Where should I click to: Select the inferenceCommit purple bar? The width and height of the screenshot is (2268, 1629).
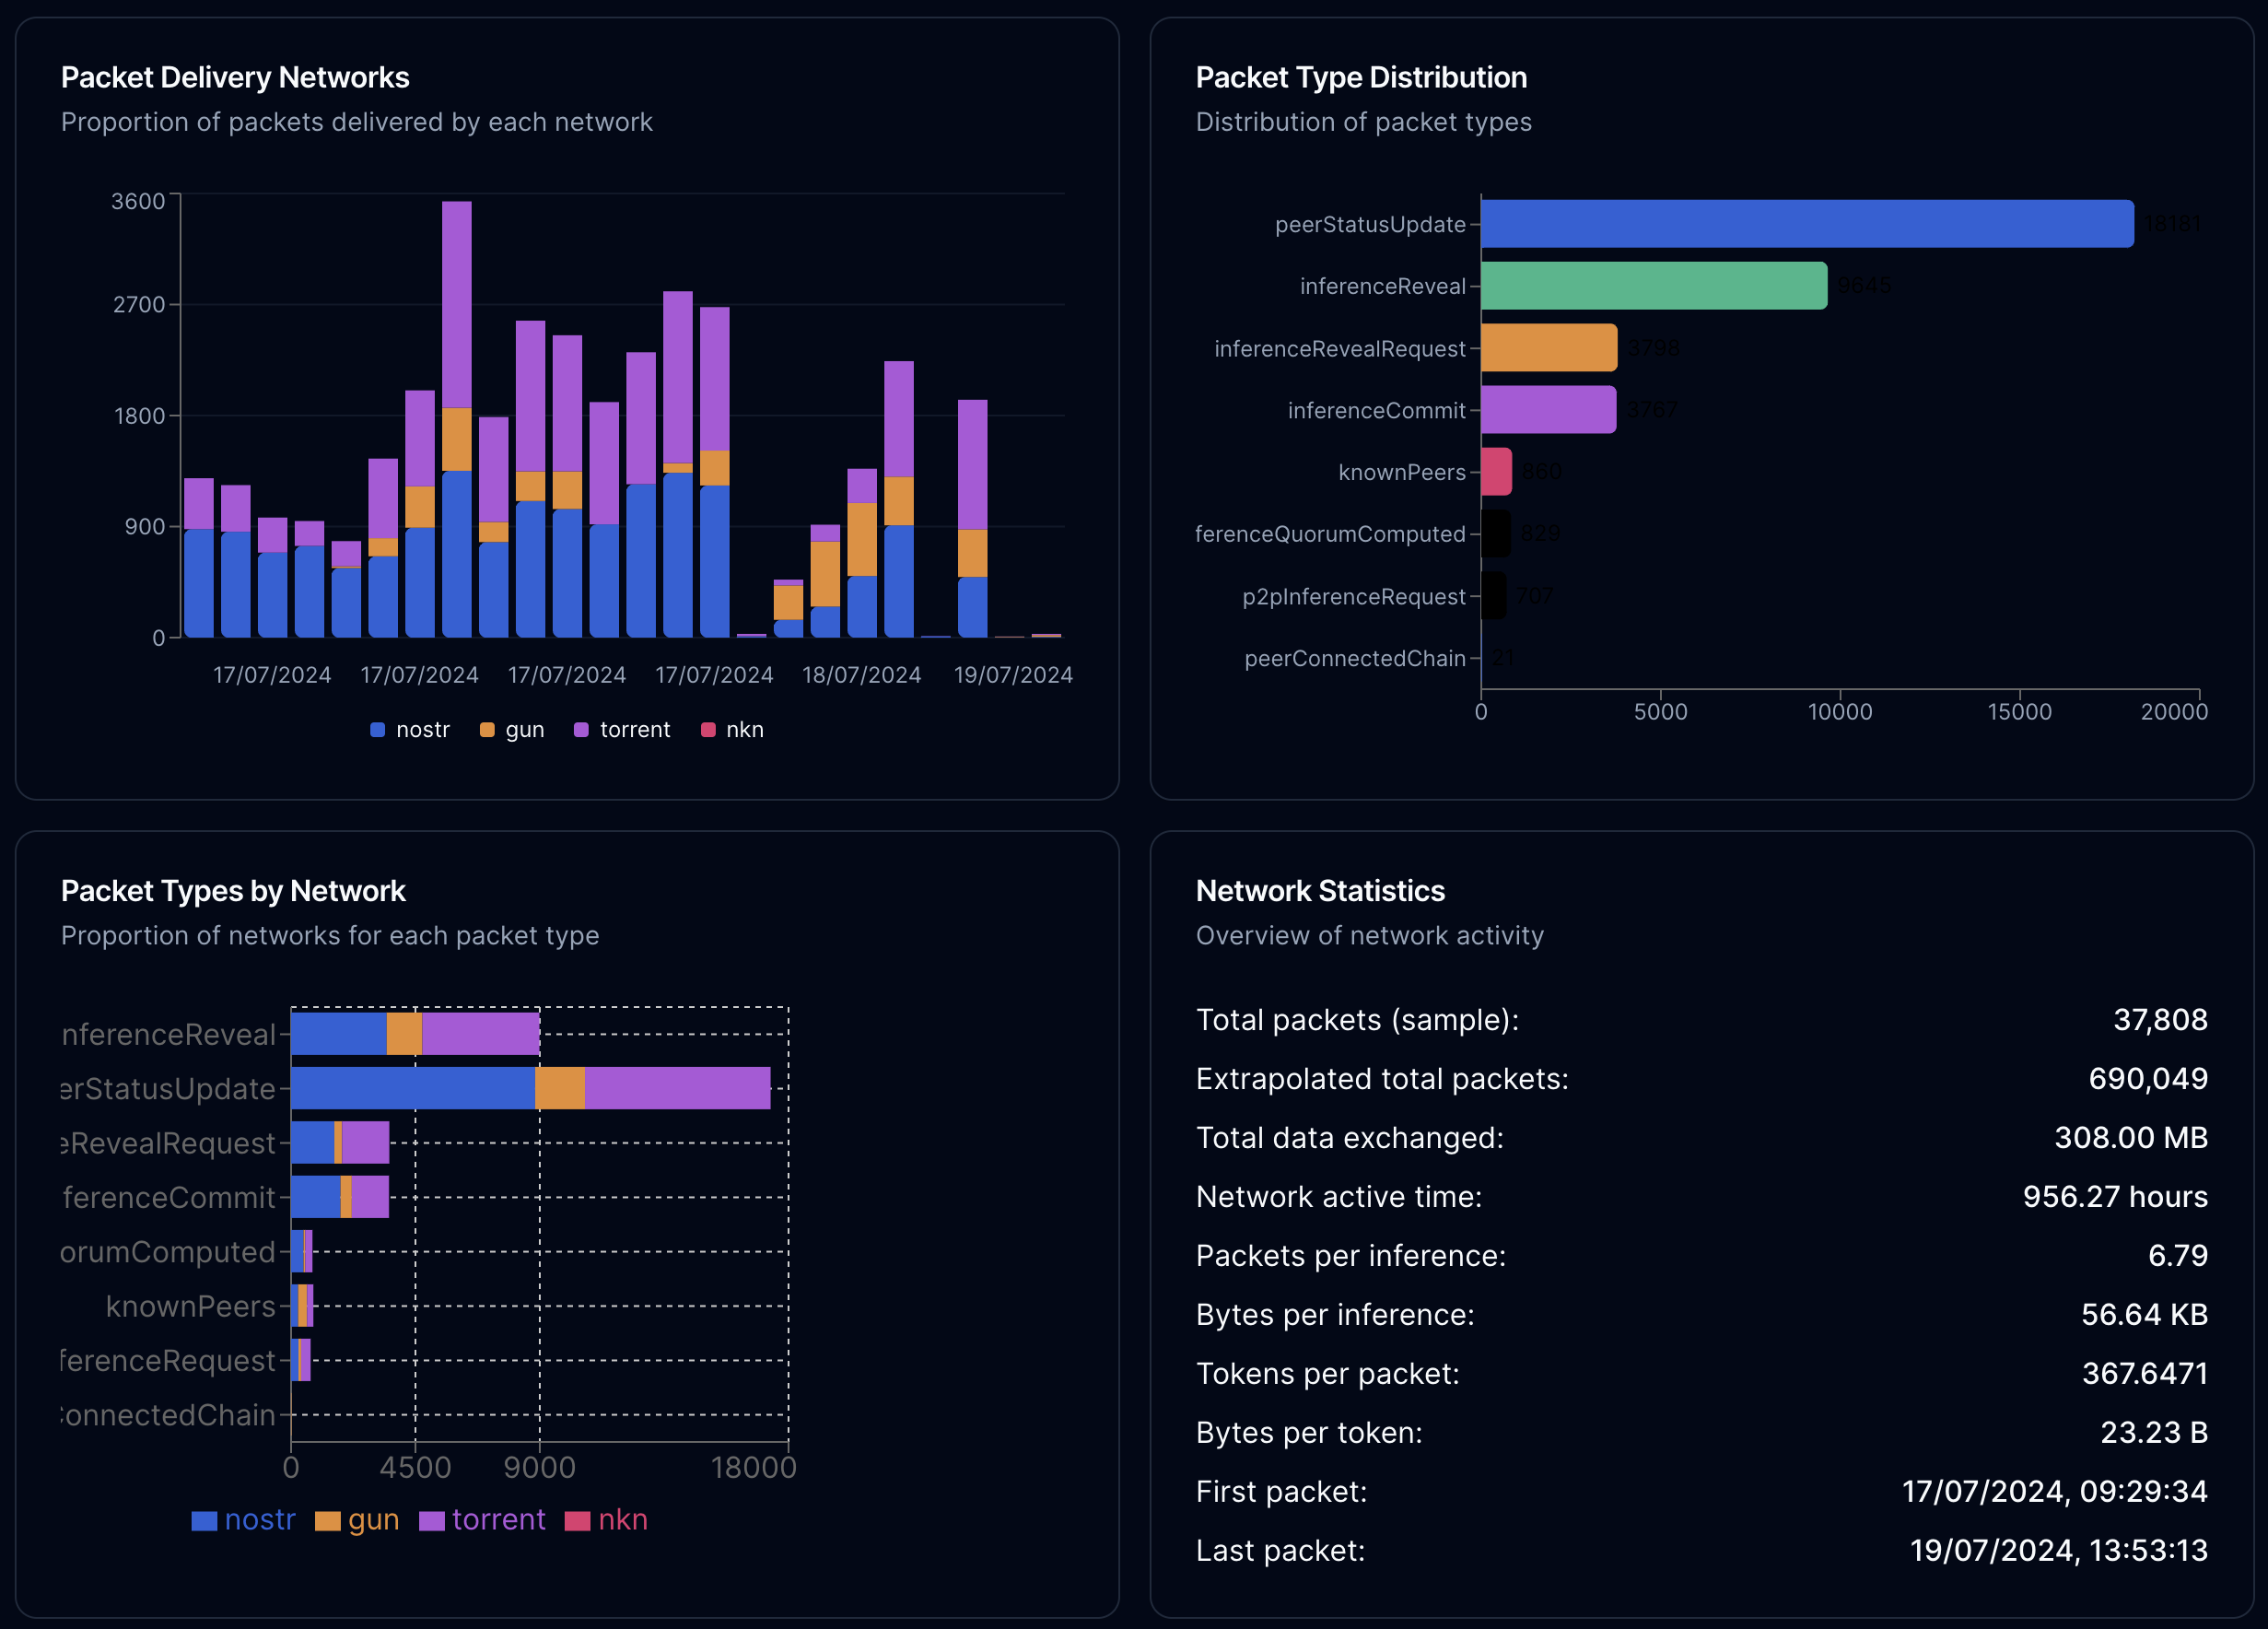pyautogui.click(x=1548, y=410)
